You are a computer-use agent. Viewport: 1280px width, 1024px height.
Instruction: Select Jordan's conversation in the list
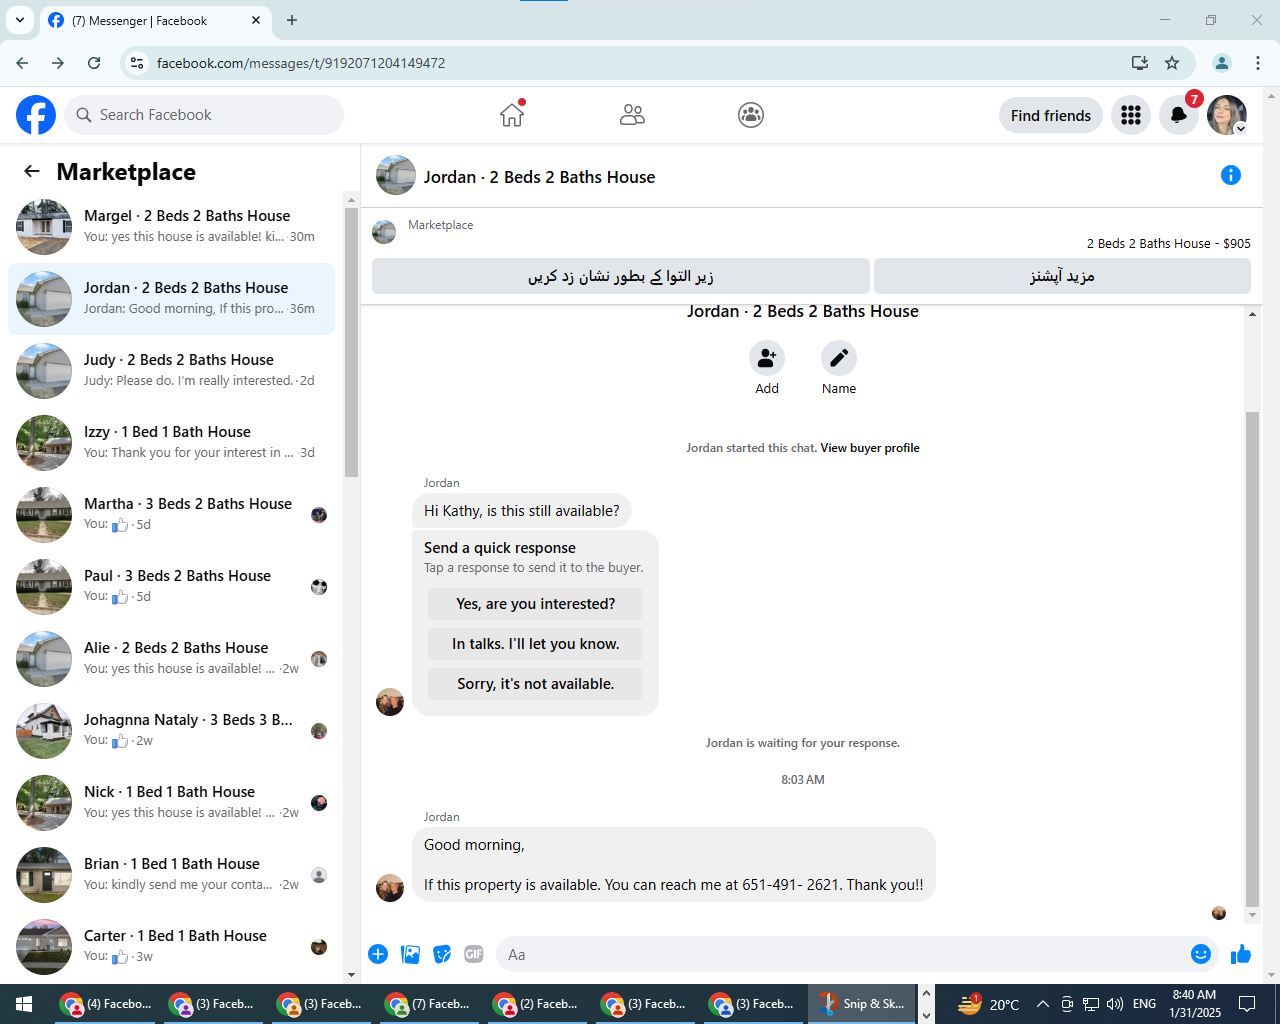tap(172, 299)
